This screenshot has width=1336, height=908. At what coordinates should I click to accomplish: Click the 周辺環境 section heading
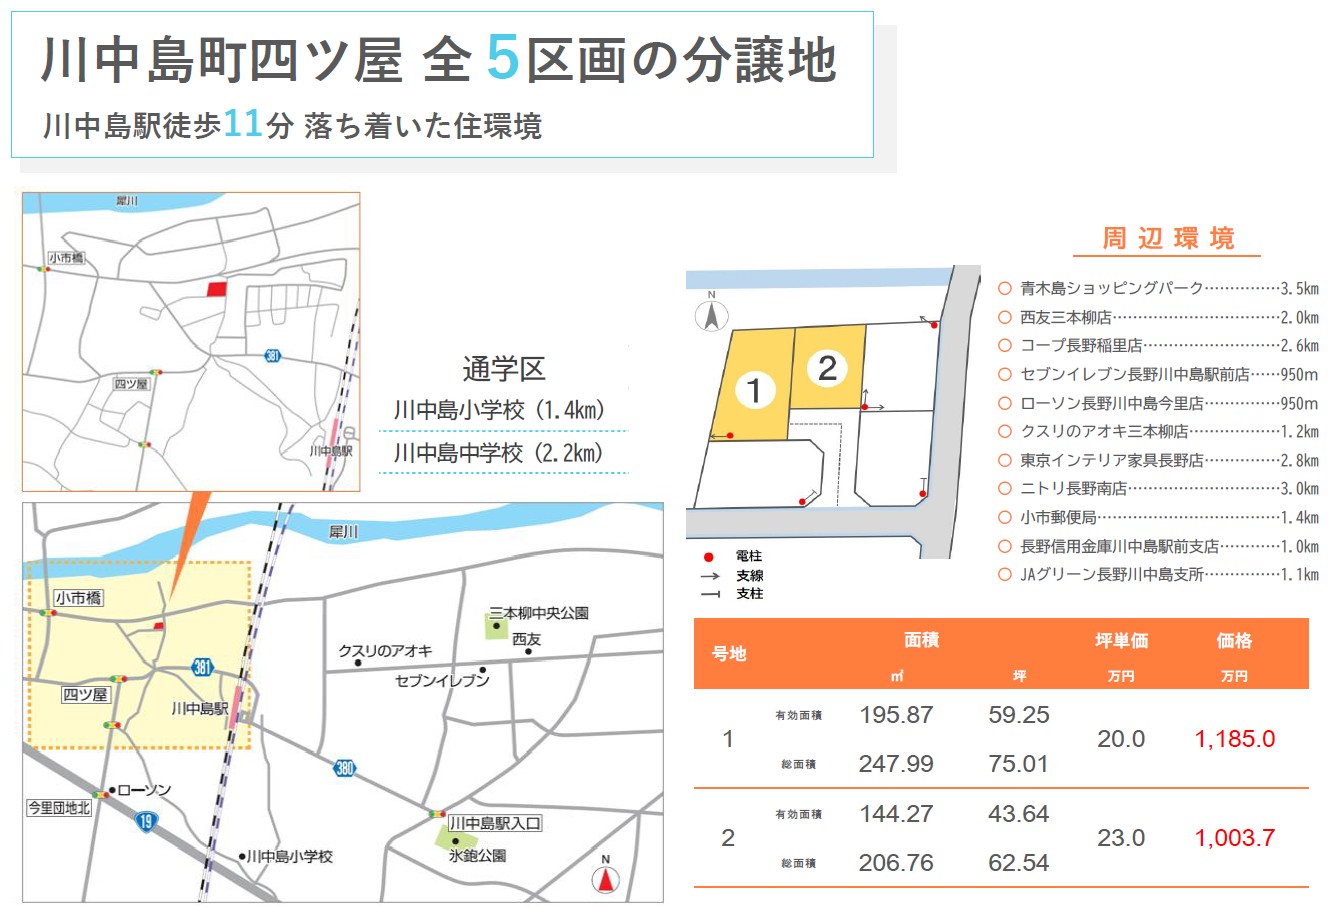pyautogui.click(x=1168, y=239)
